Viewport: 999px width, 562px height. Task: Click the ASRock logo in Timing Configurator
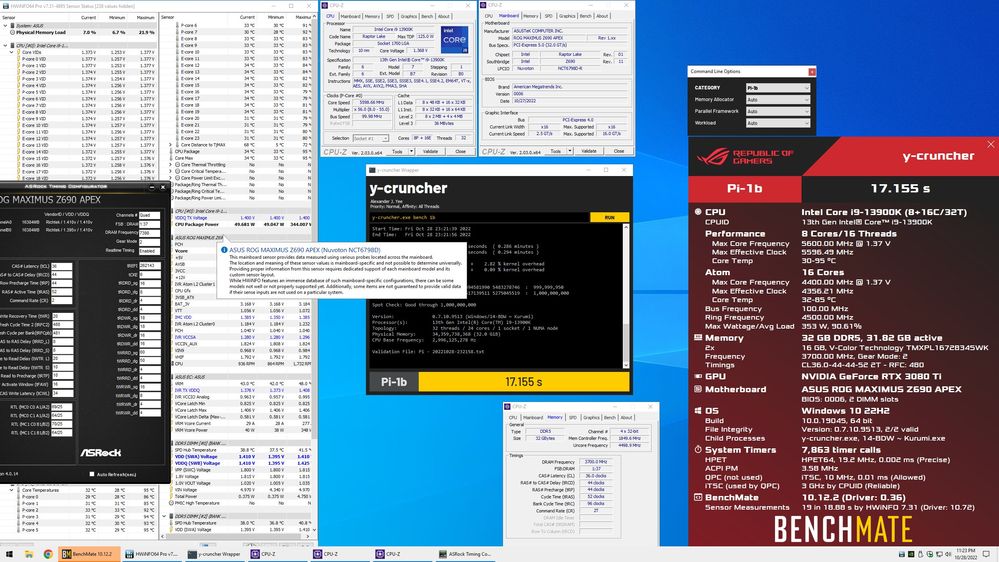click(x=100, y=452)
